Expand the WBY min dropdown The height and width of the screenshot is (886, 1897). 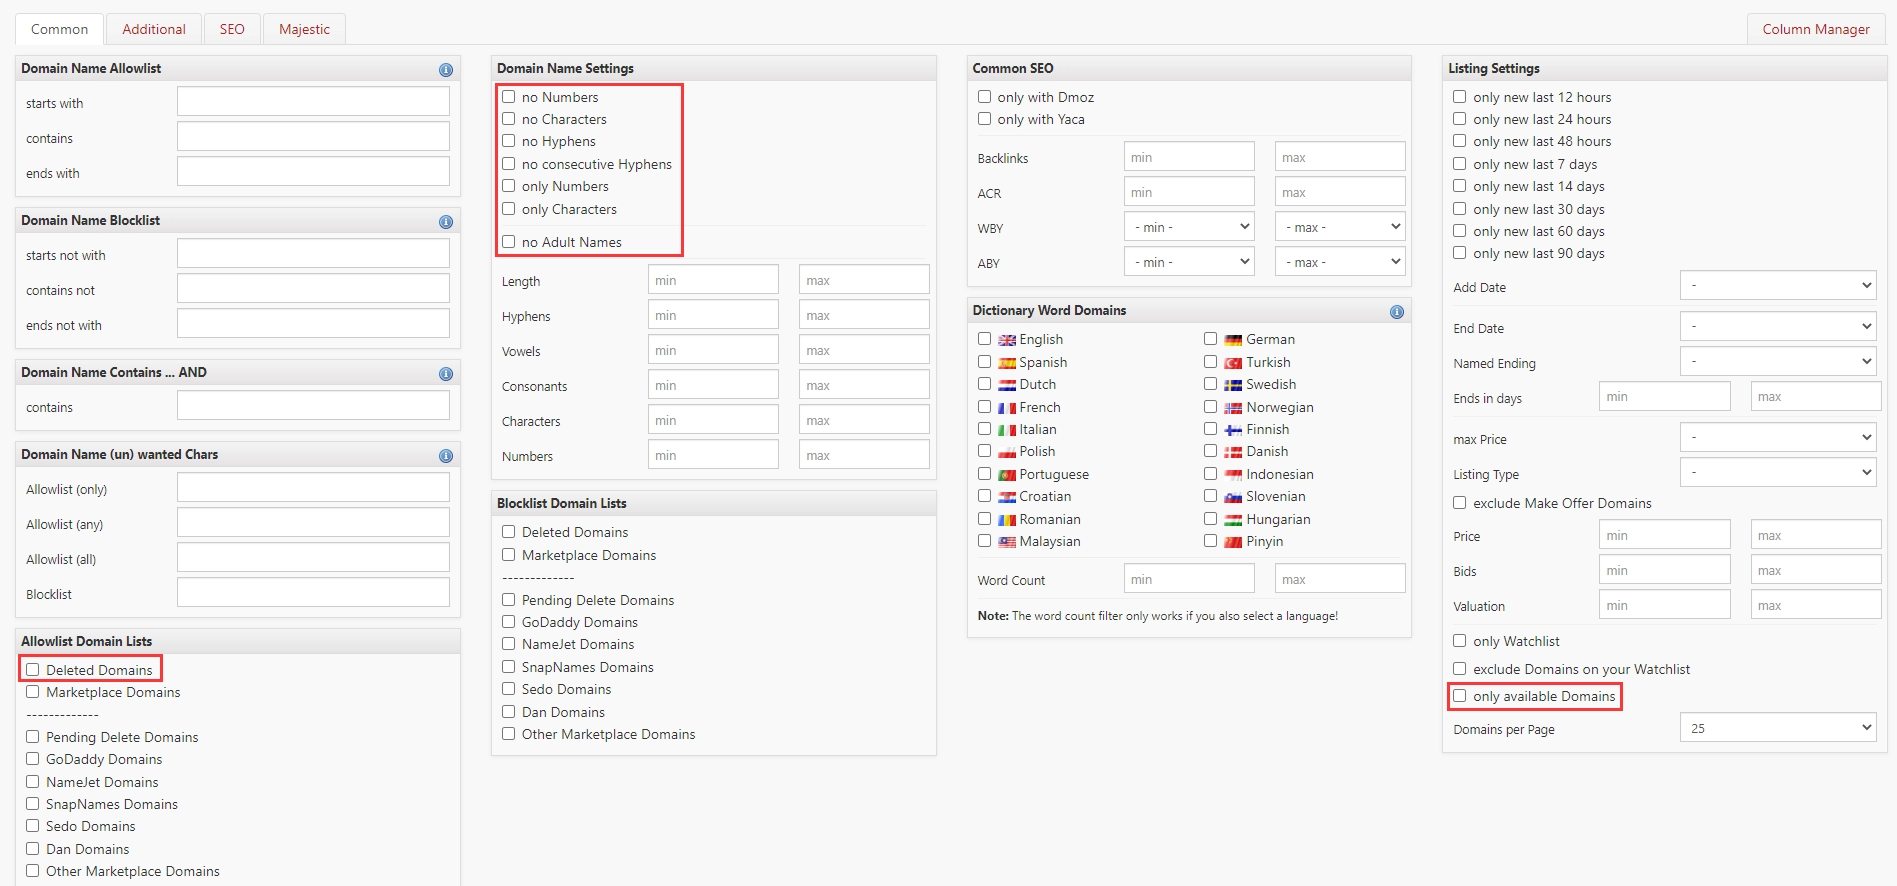click(1189, 227)
